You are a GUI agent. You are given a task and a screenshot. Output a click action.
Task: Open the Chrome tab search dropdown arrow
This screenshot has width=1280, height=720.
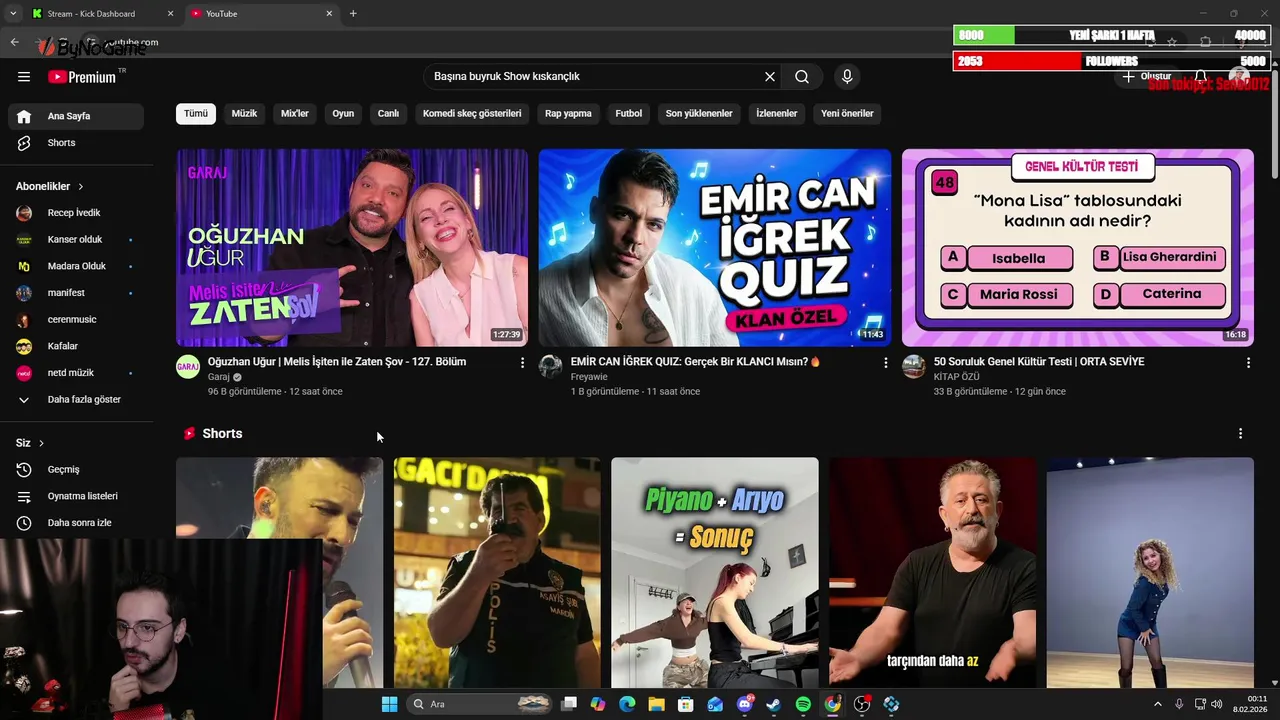12,14
